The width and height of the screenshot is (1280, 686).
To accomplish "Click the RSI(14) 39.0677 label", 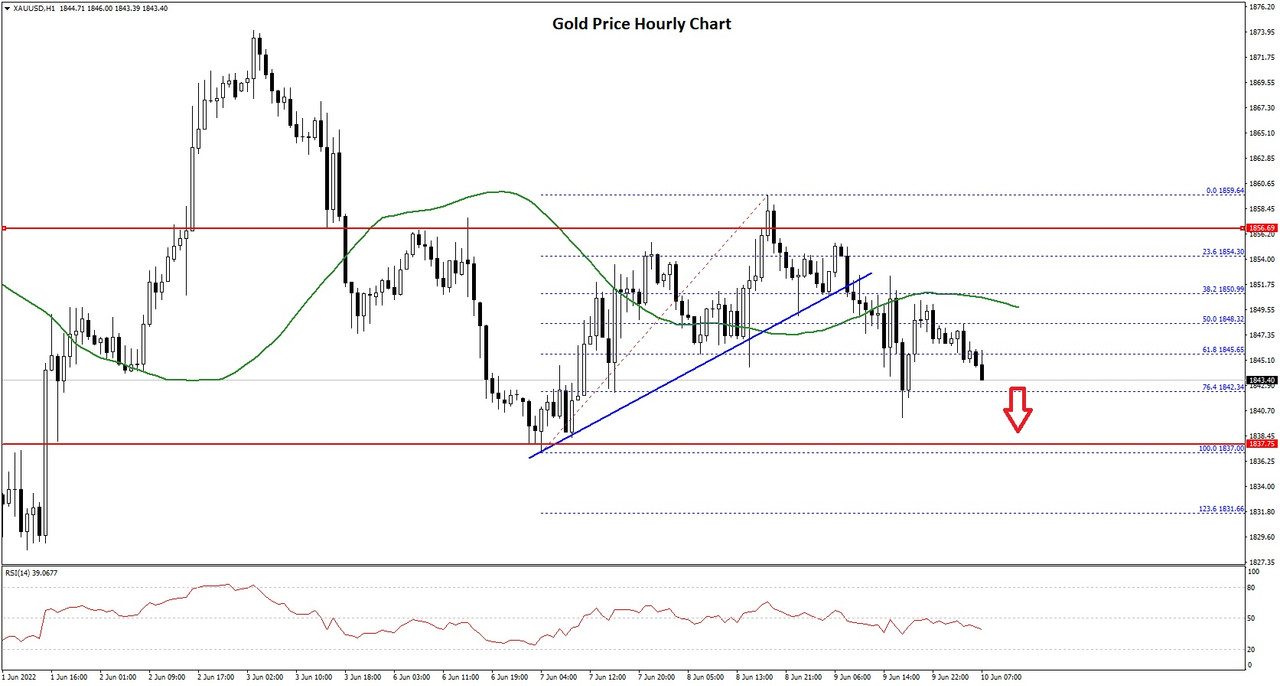I will point(31,573).
